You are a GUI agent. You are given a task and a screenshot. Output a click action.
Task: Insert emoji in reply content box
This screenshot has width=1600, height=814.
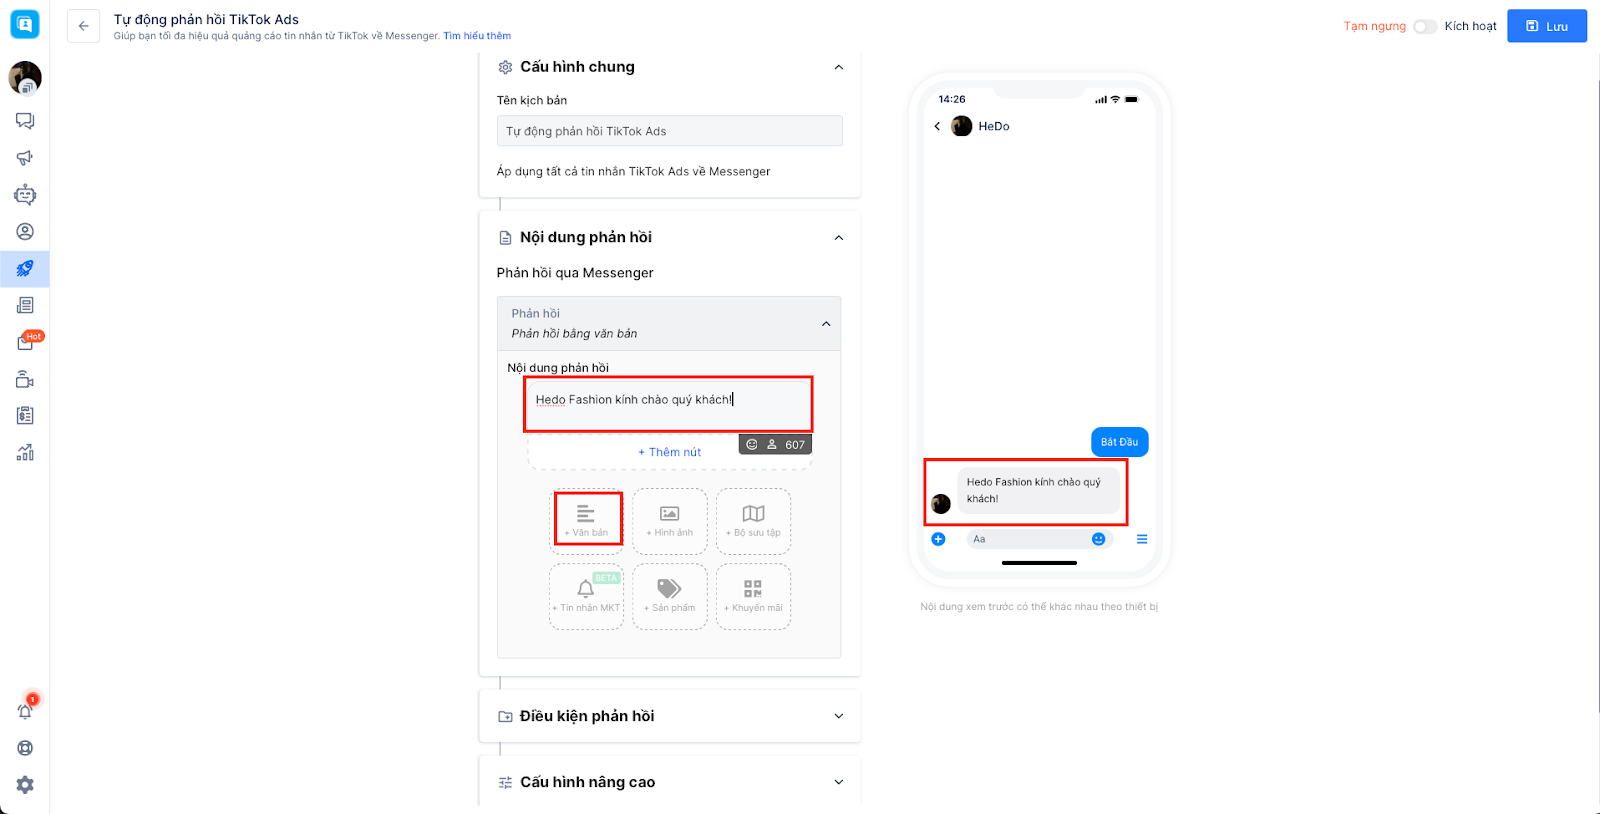click(x=752, y=444)
